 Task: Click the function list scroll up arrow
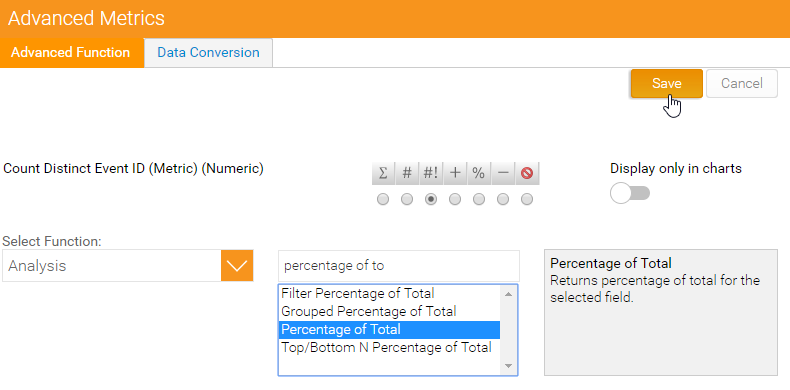(508, 294)
